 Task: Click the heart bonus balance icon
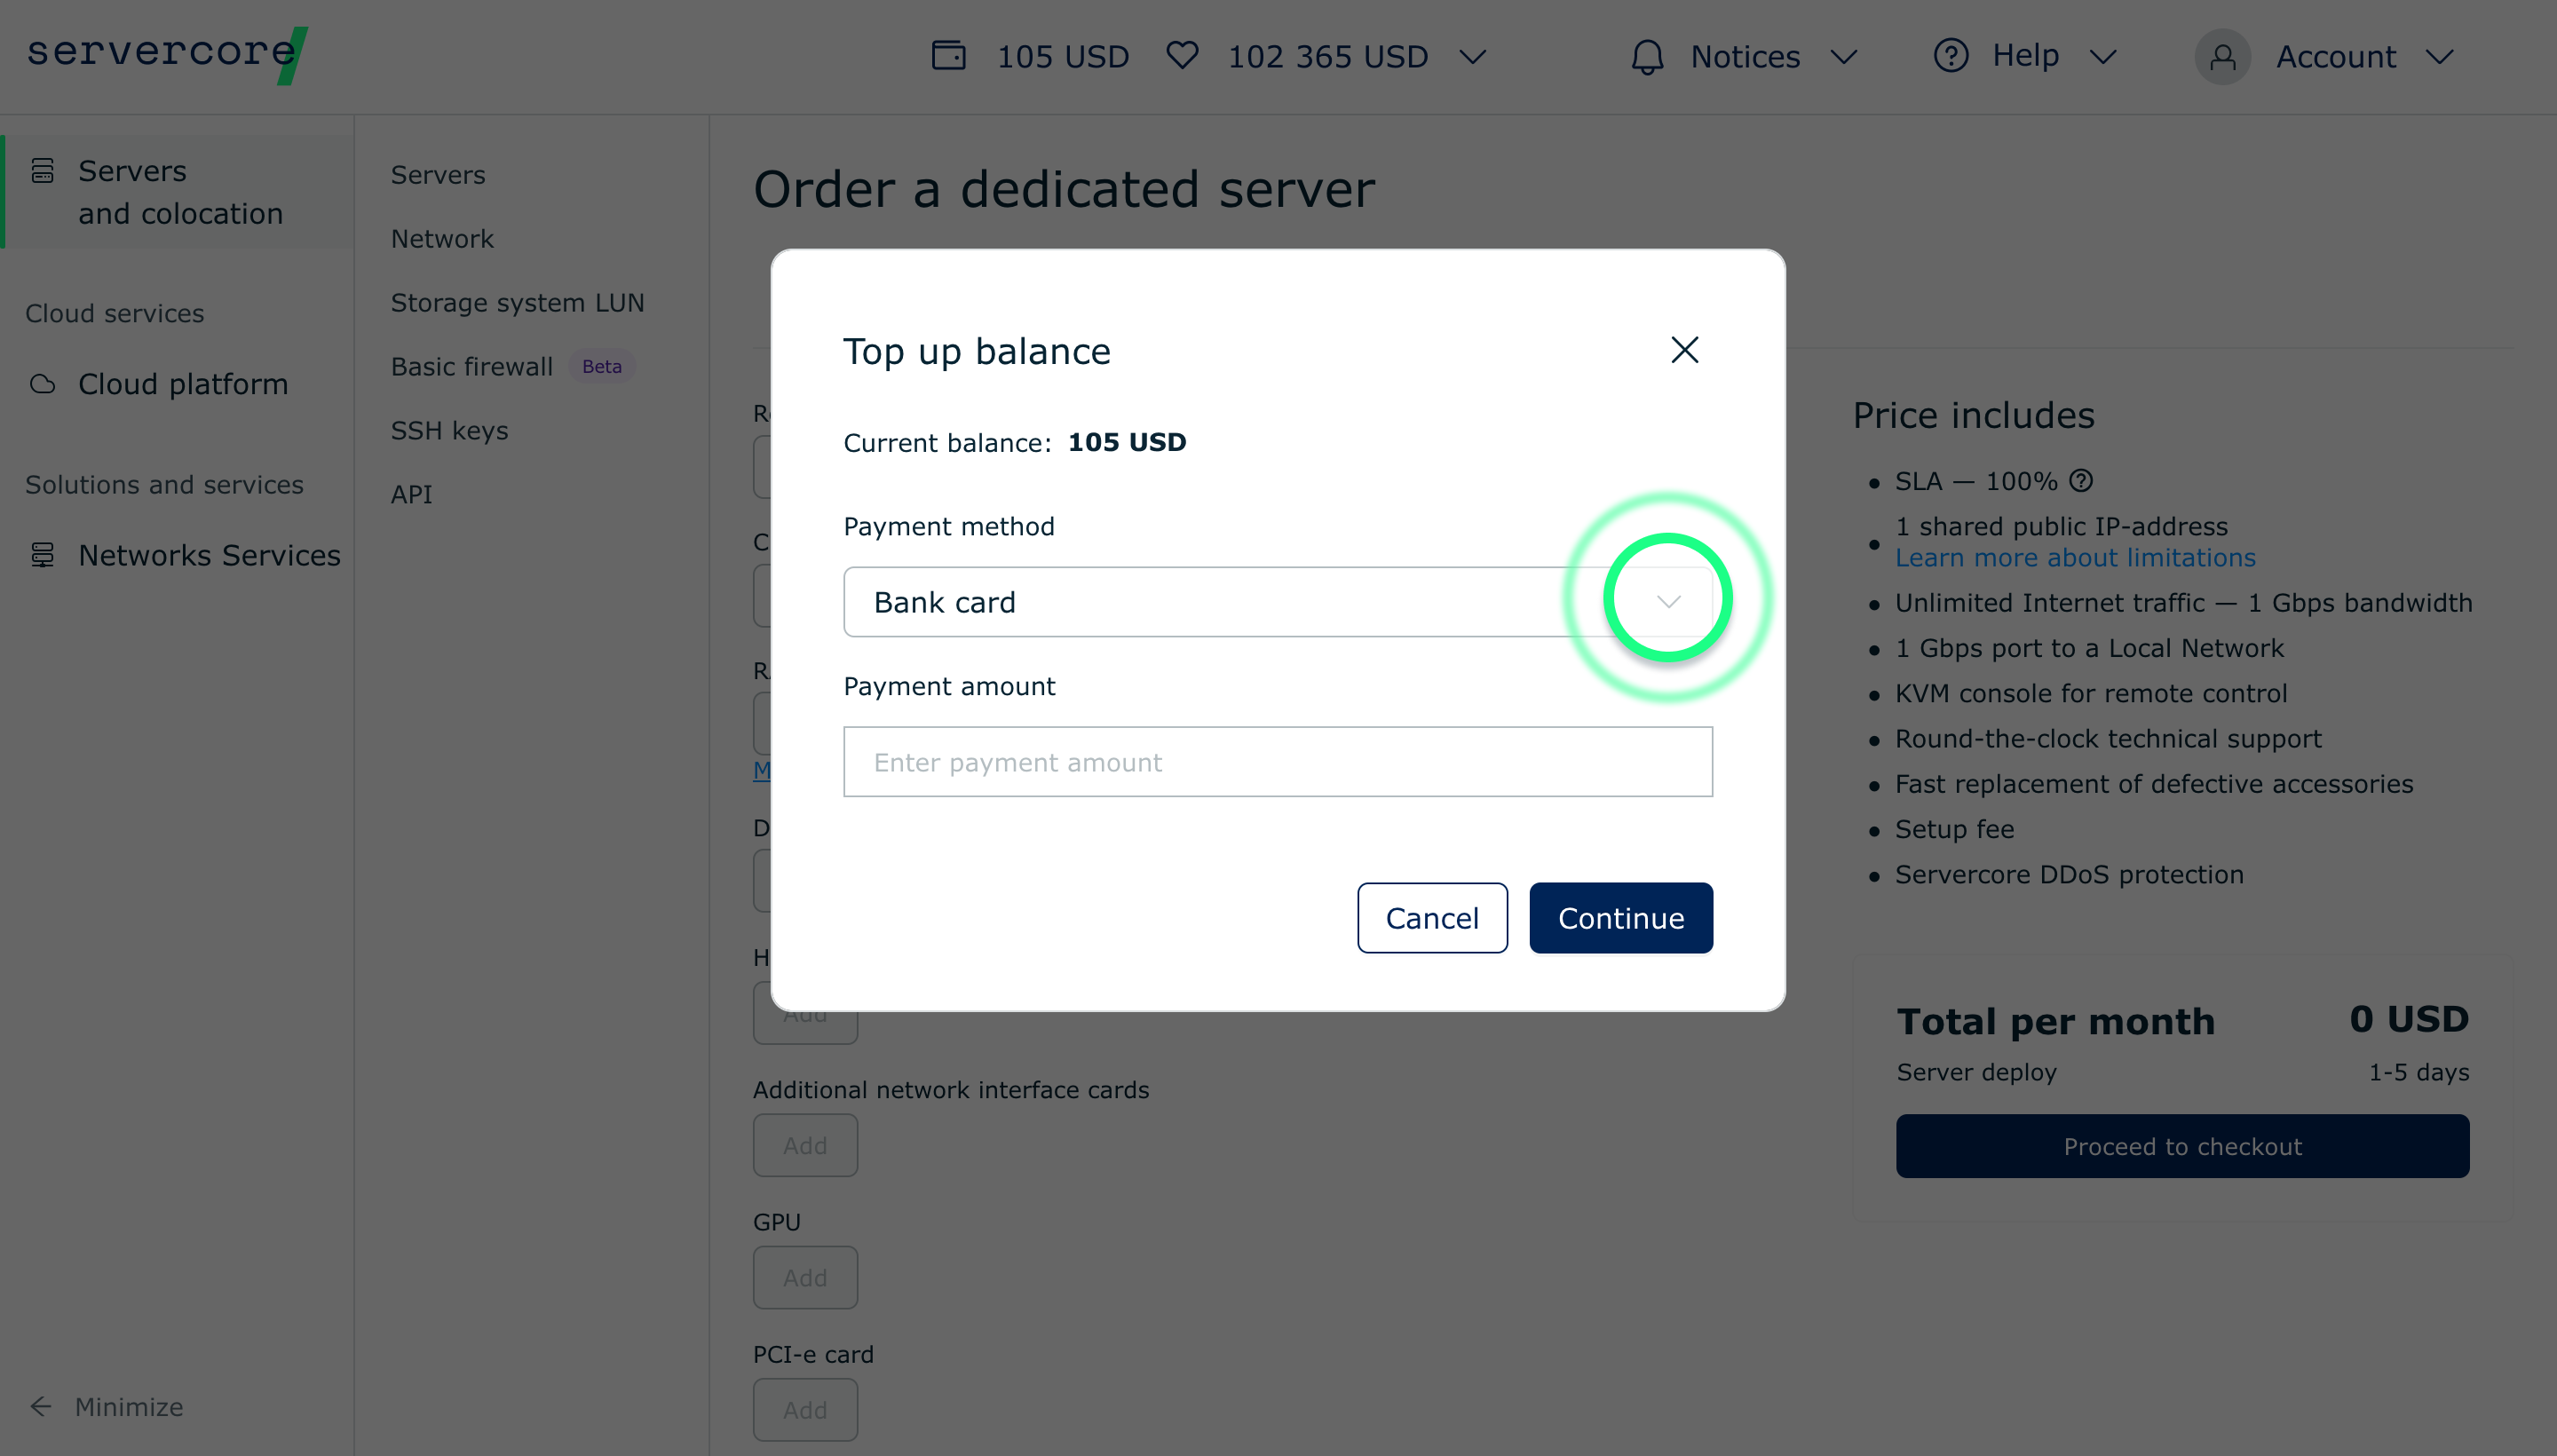(1182, 56)
